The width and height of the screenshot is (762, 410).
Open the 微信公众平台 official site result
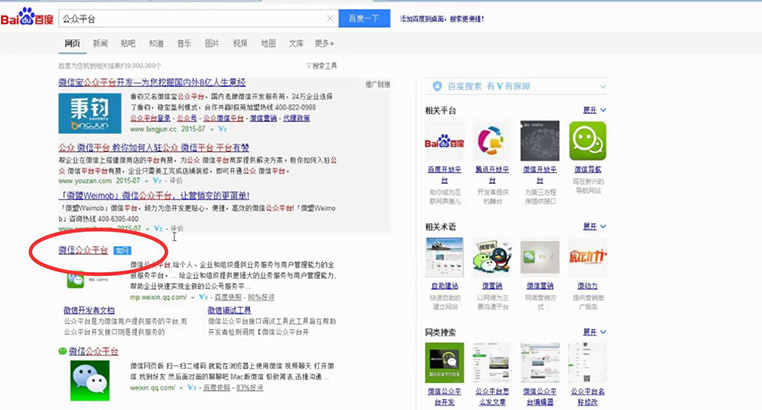83,250
